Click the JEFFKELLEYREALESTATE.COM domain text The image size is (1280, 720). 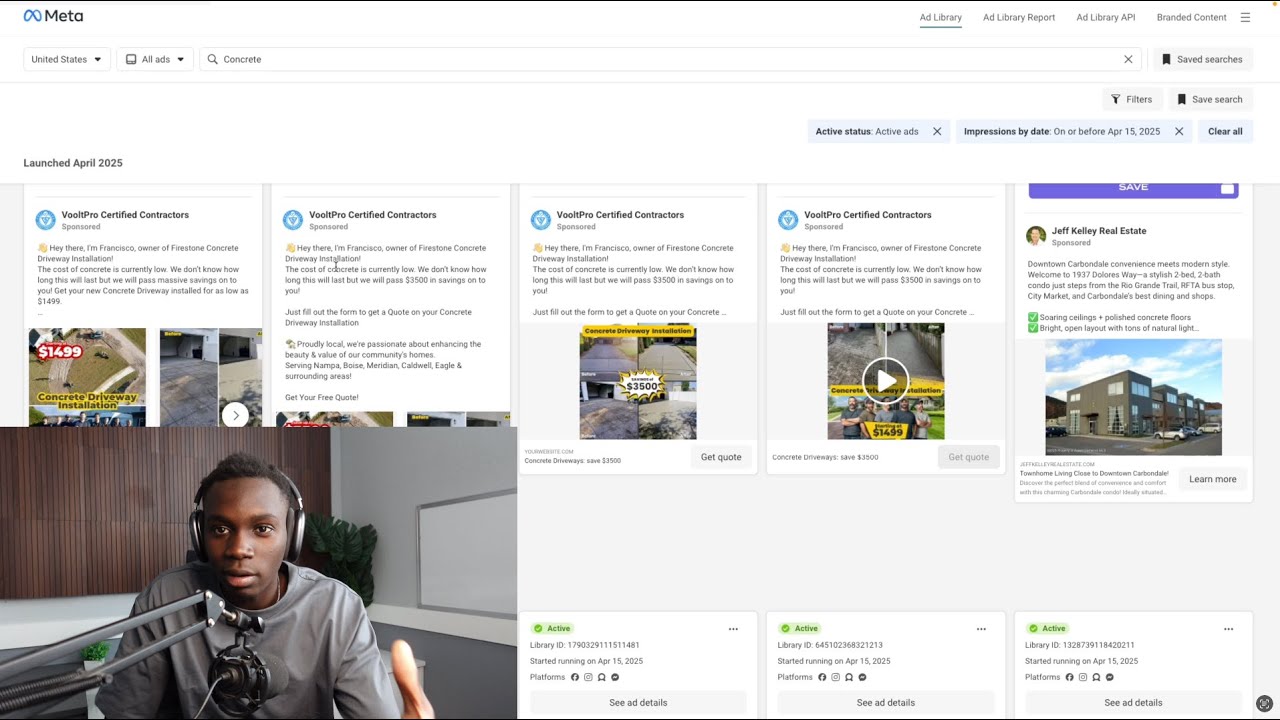[x=1057, y=464]
